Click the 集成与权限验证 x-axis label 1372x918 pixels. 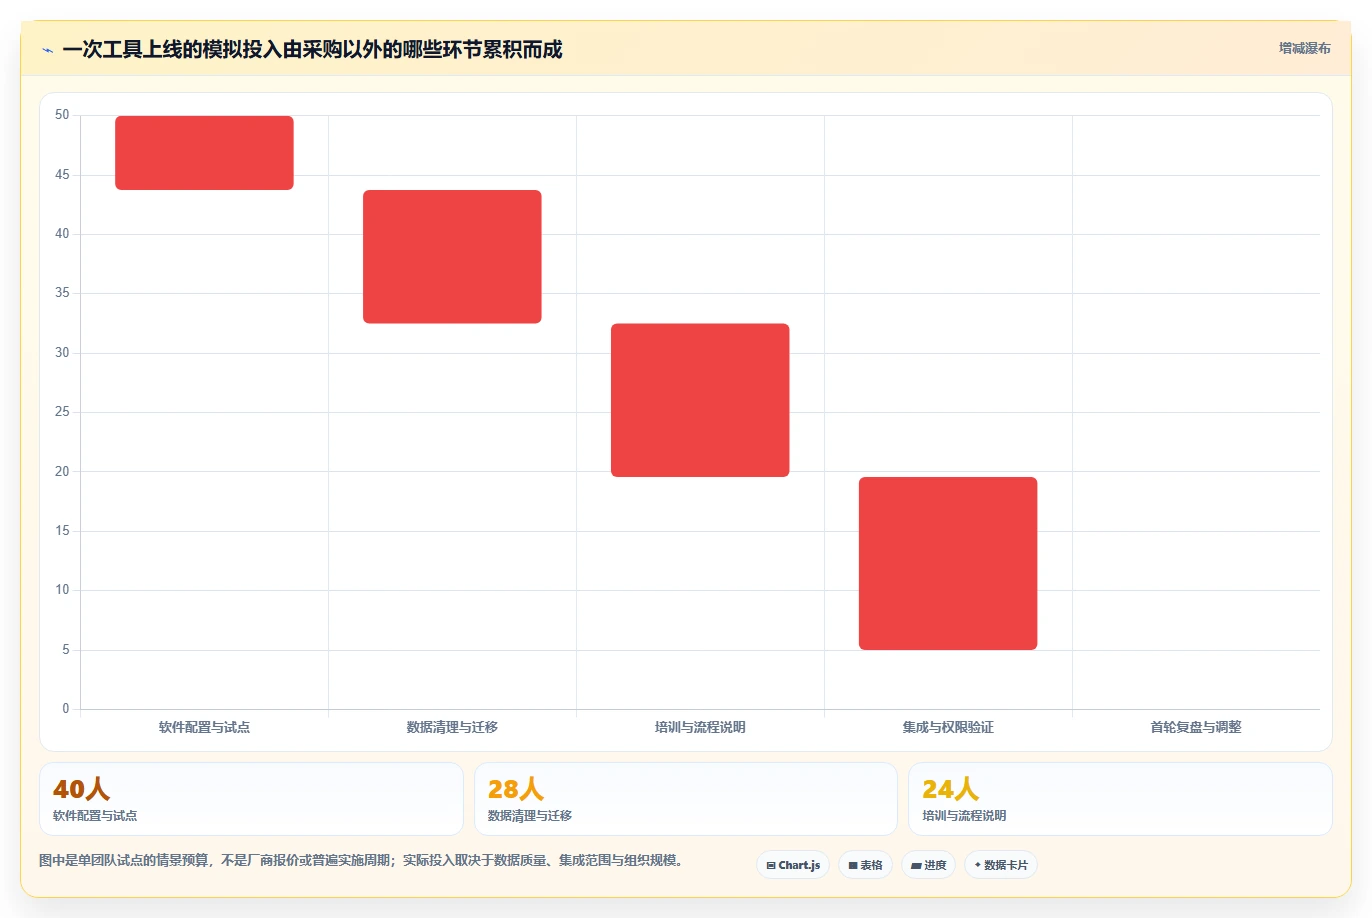tap(948, 727)
